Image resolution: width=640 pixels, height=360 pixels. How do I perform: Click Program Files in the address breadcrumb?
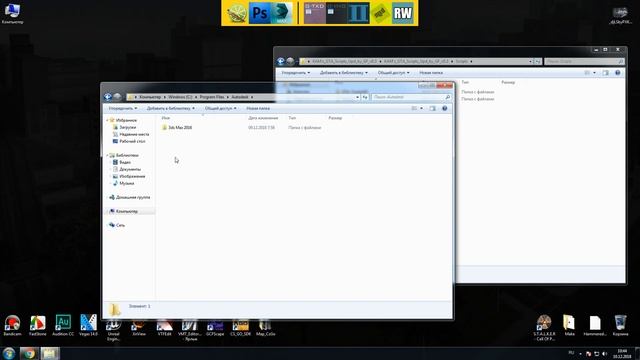(x=212, y=97)
